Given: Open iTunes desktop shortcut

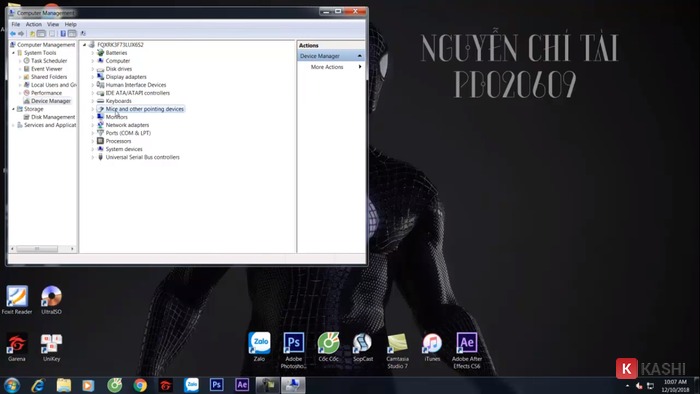Looking at the screenshot, I should [x=432, y=347].
